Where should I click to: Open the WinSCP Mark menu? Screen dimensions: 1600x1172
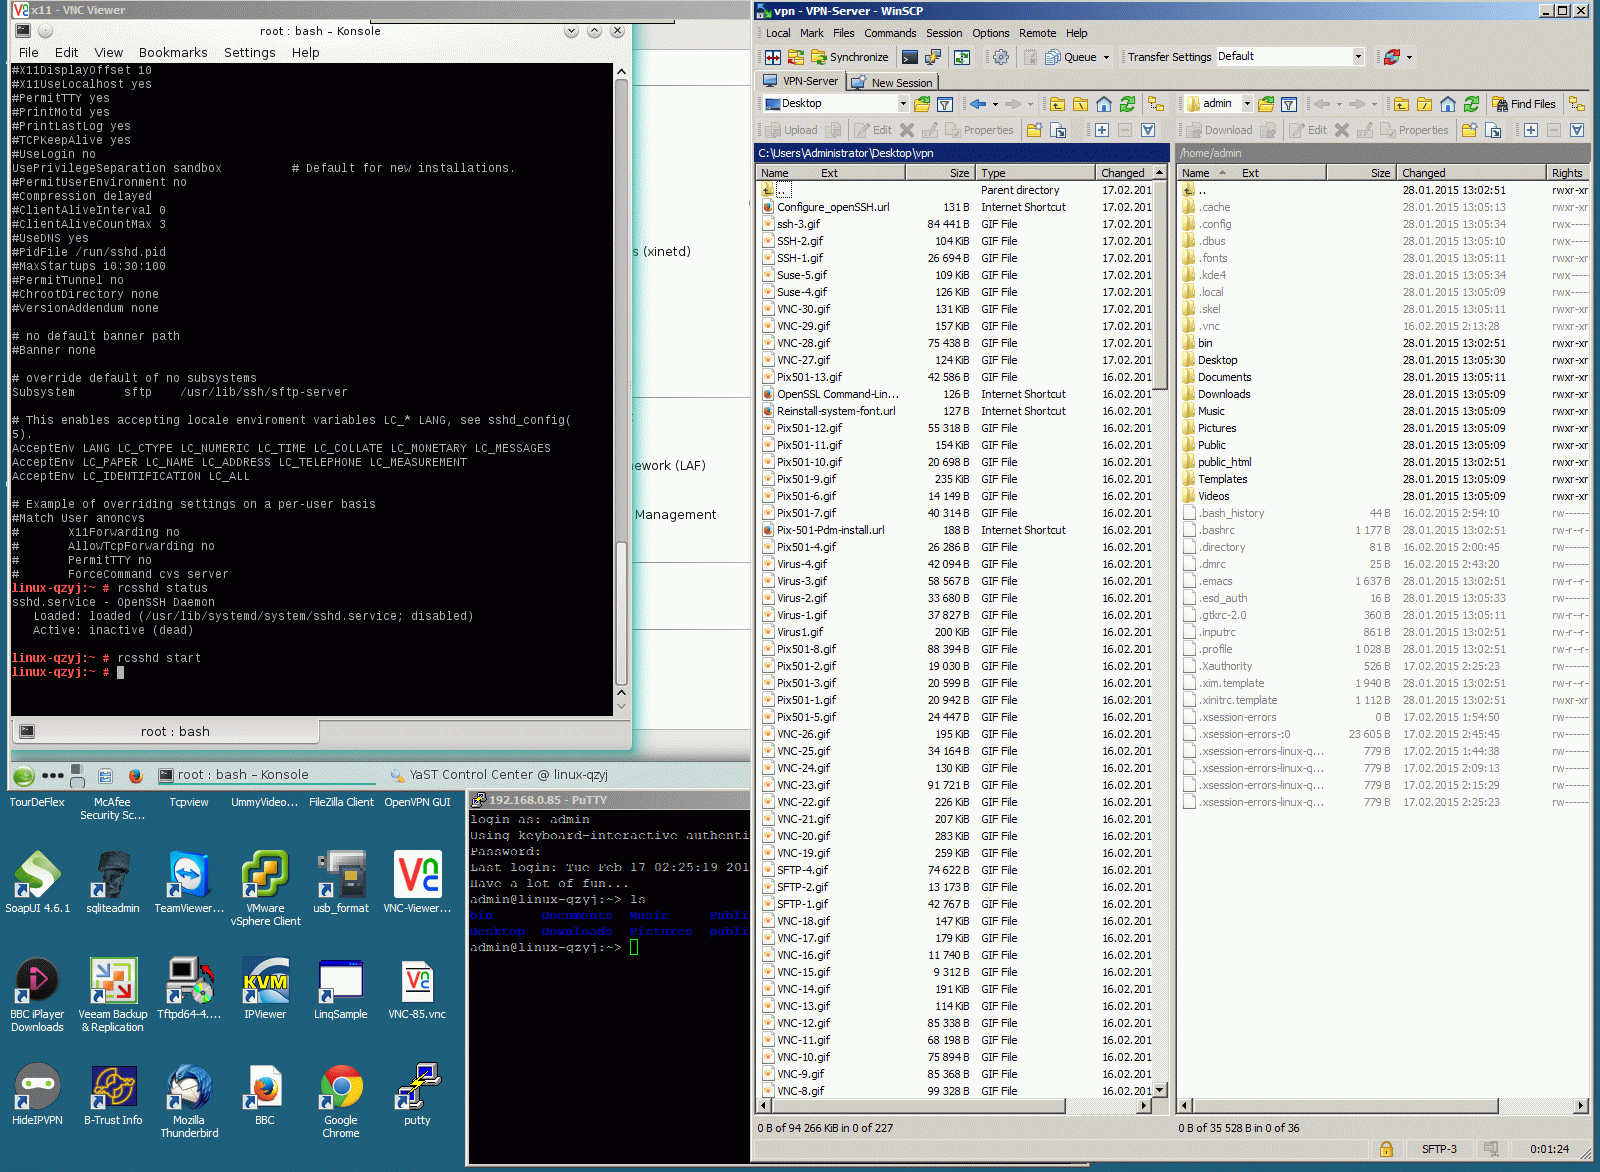coord(812,33)
